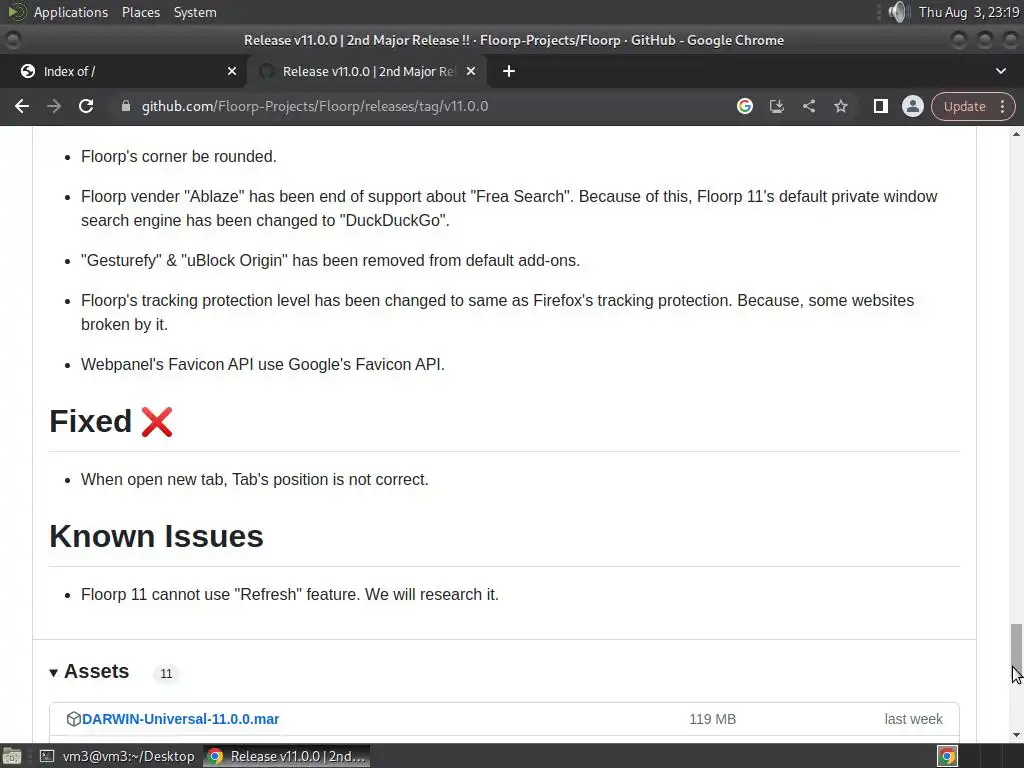Select the 'Release v11.0.0' tab

(x=366, y=71)
